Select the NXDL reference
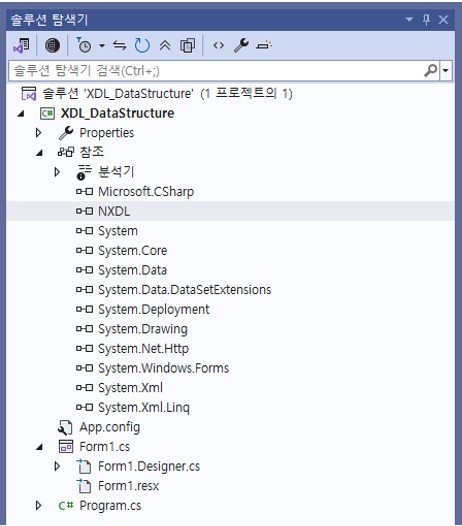 tap(114, 211)
